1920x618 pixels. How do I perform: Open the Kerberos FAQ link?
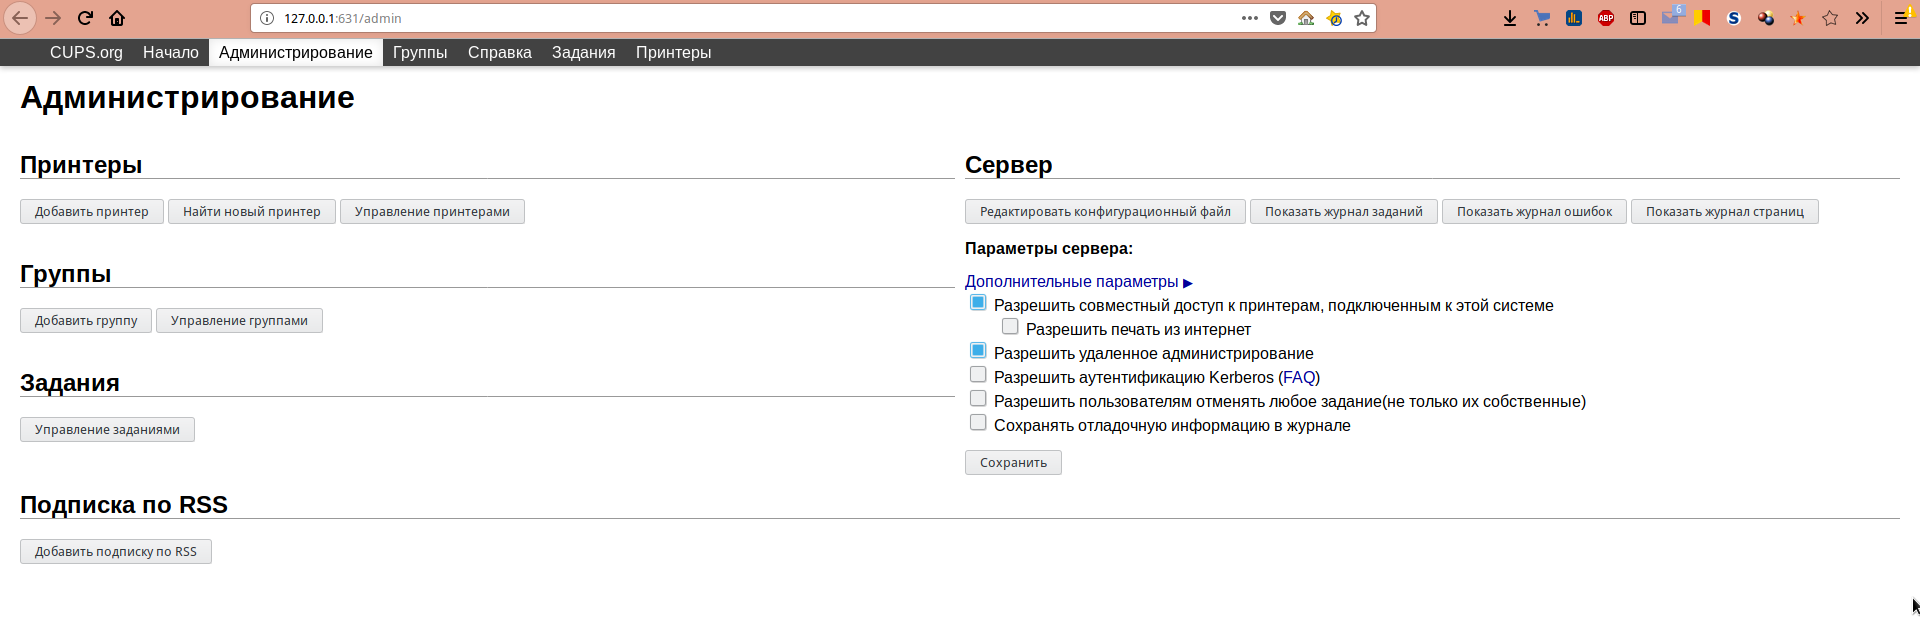1299,378
